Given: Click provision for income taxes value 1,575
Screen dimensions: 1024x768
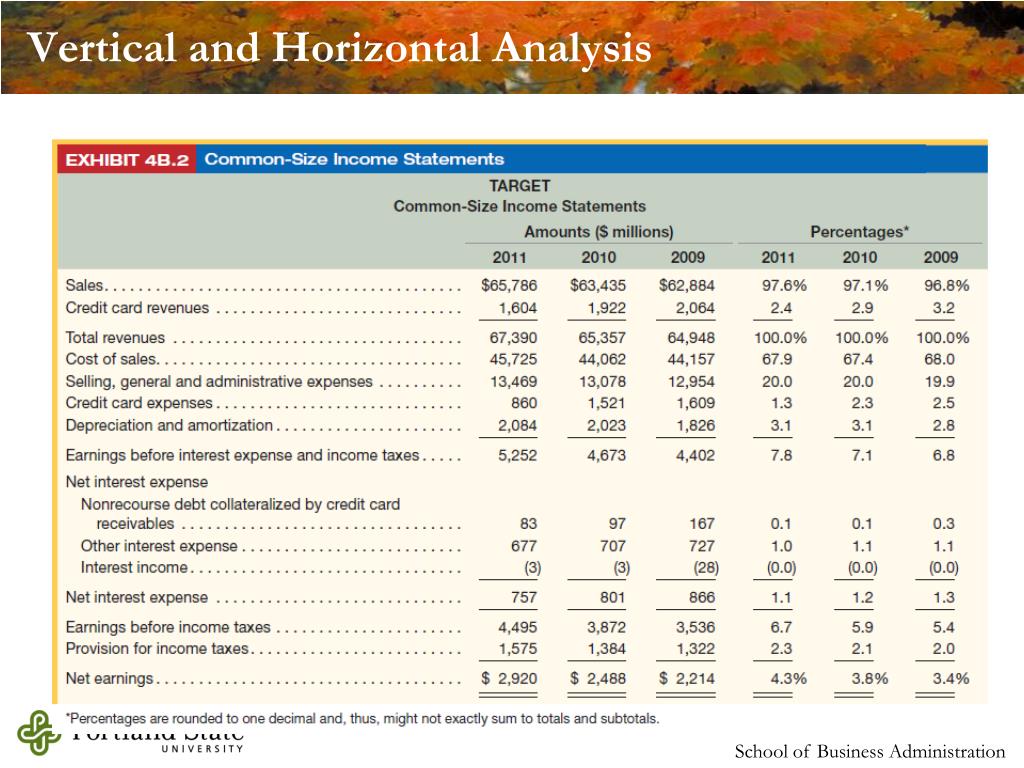Looking at the screenshot, I should tap(518, 648).
